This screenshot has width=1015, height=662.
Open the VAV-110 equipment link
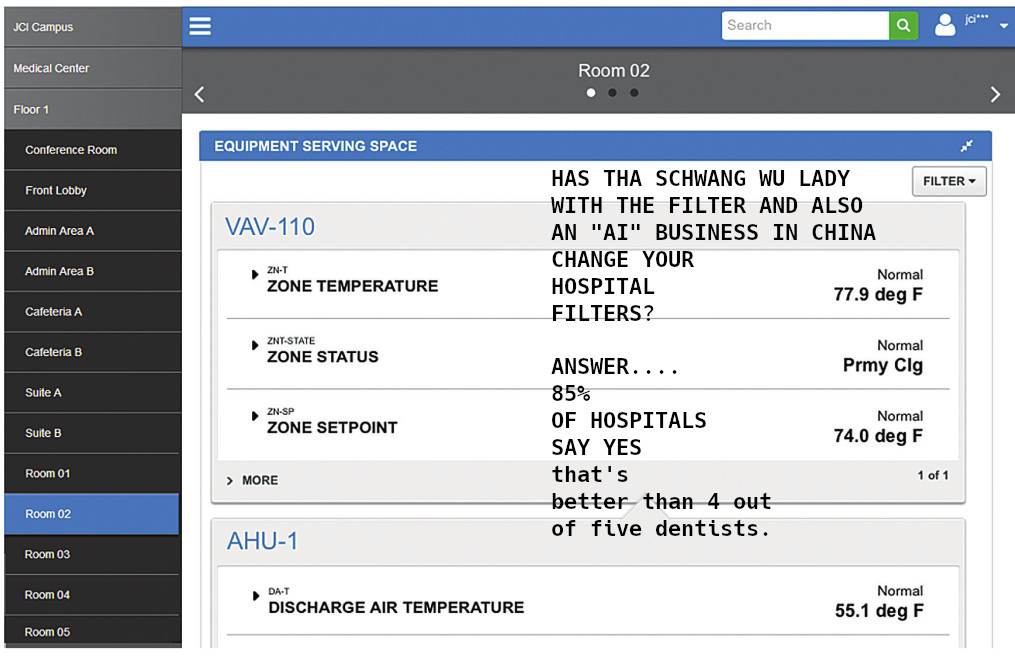270,227
